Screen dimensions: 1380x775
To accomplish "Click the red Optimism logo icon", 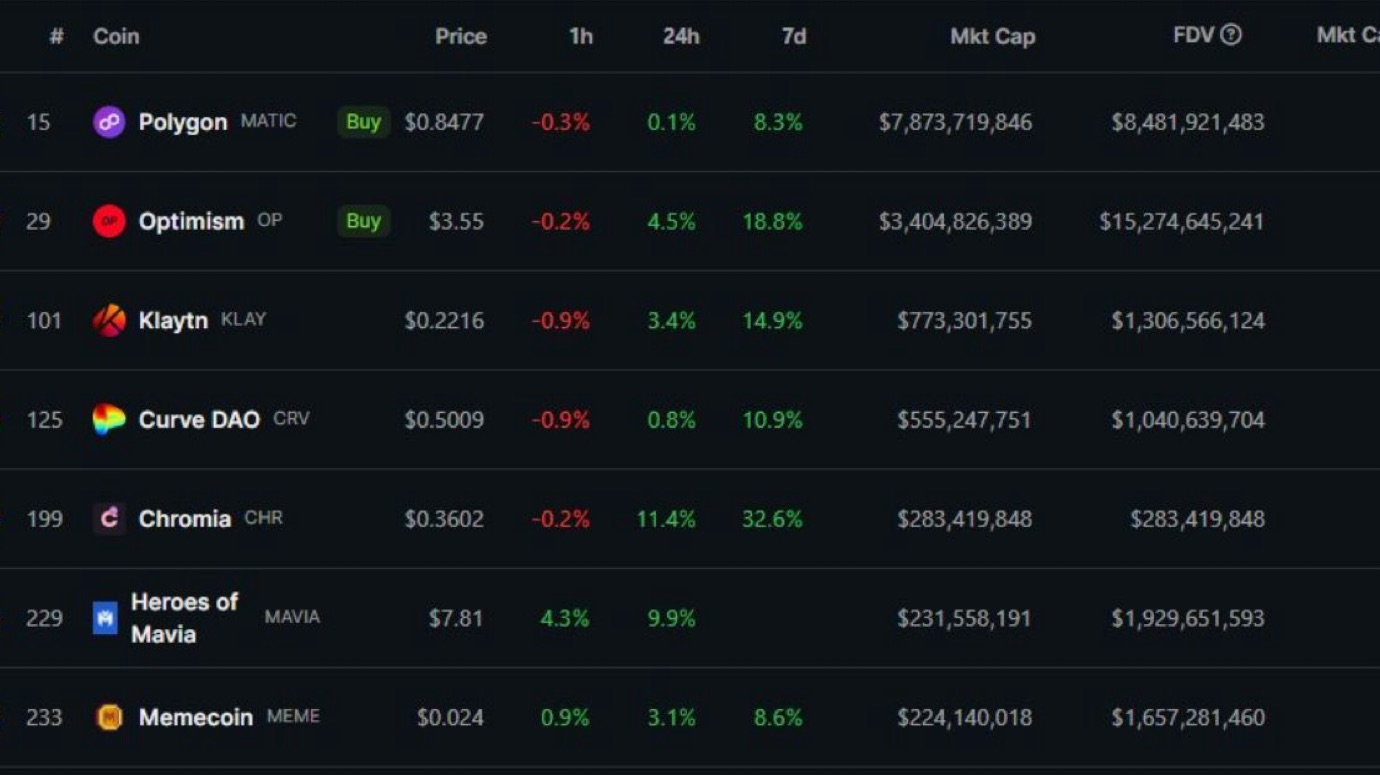I will click(109, 221).
